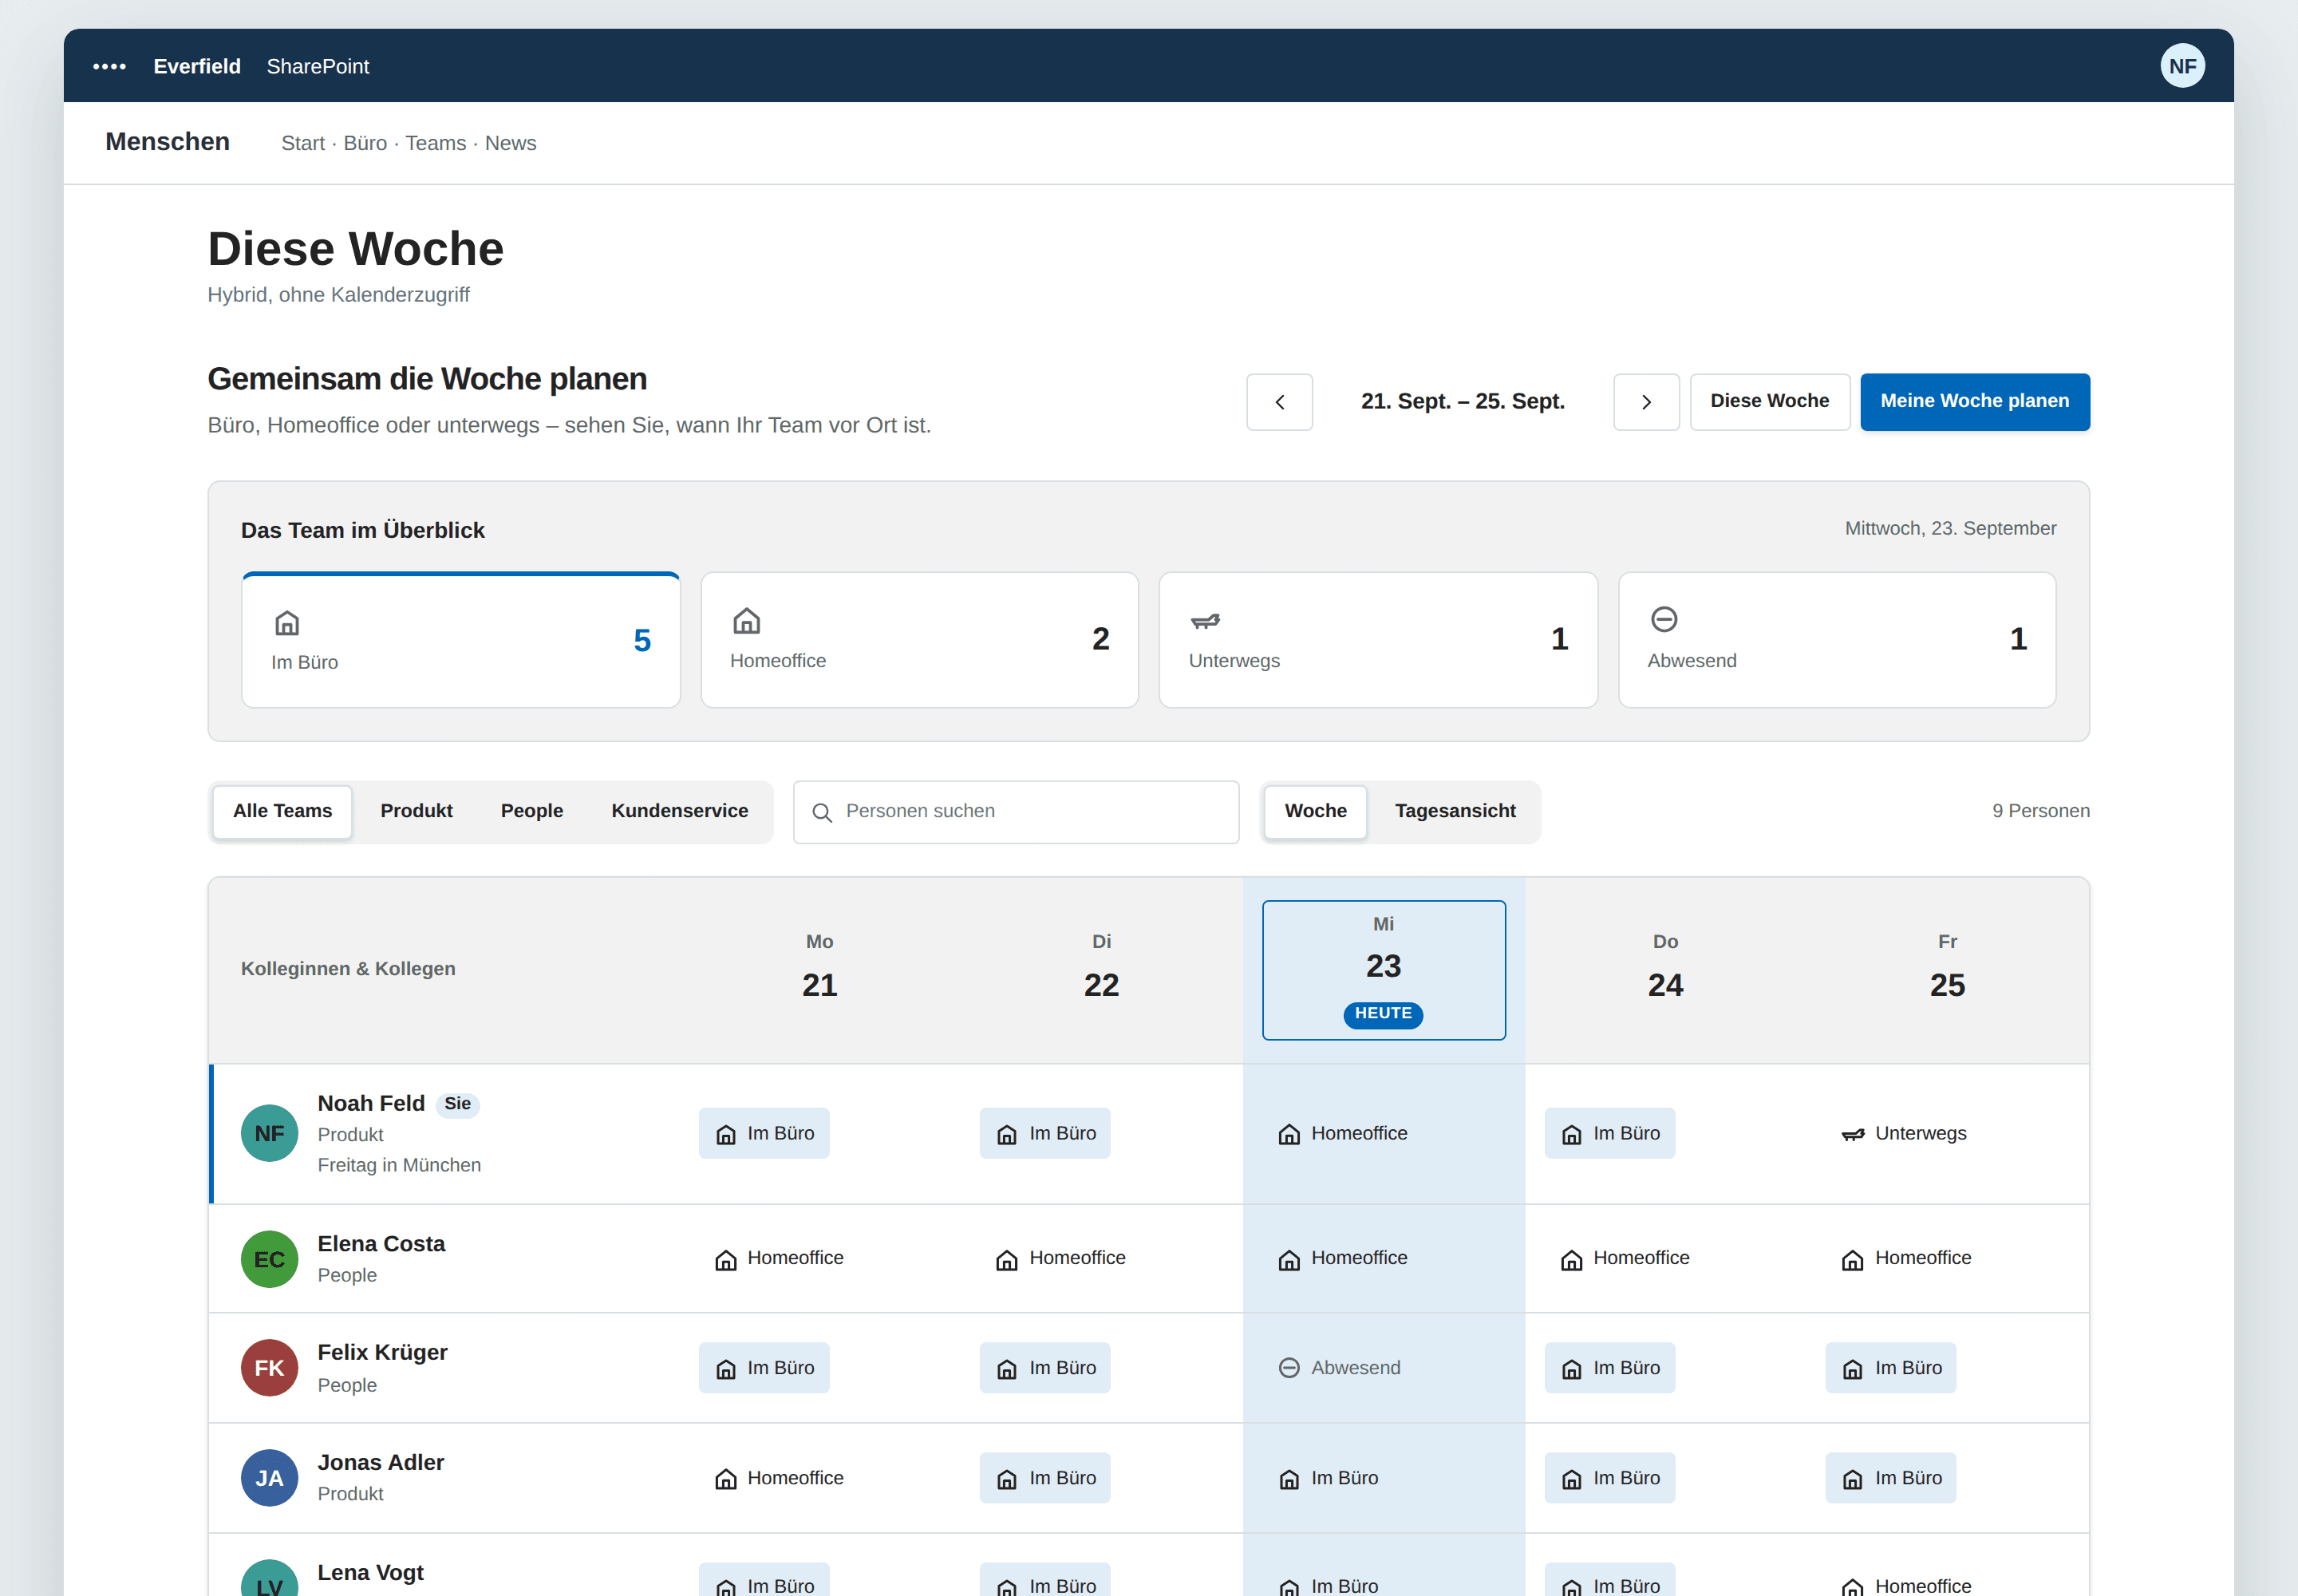Image resolution: width=2298 pixels, height=1596 pixels.
Task: Click the Menschen site title
Action: pos(167,142)
